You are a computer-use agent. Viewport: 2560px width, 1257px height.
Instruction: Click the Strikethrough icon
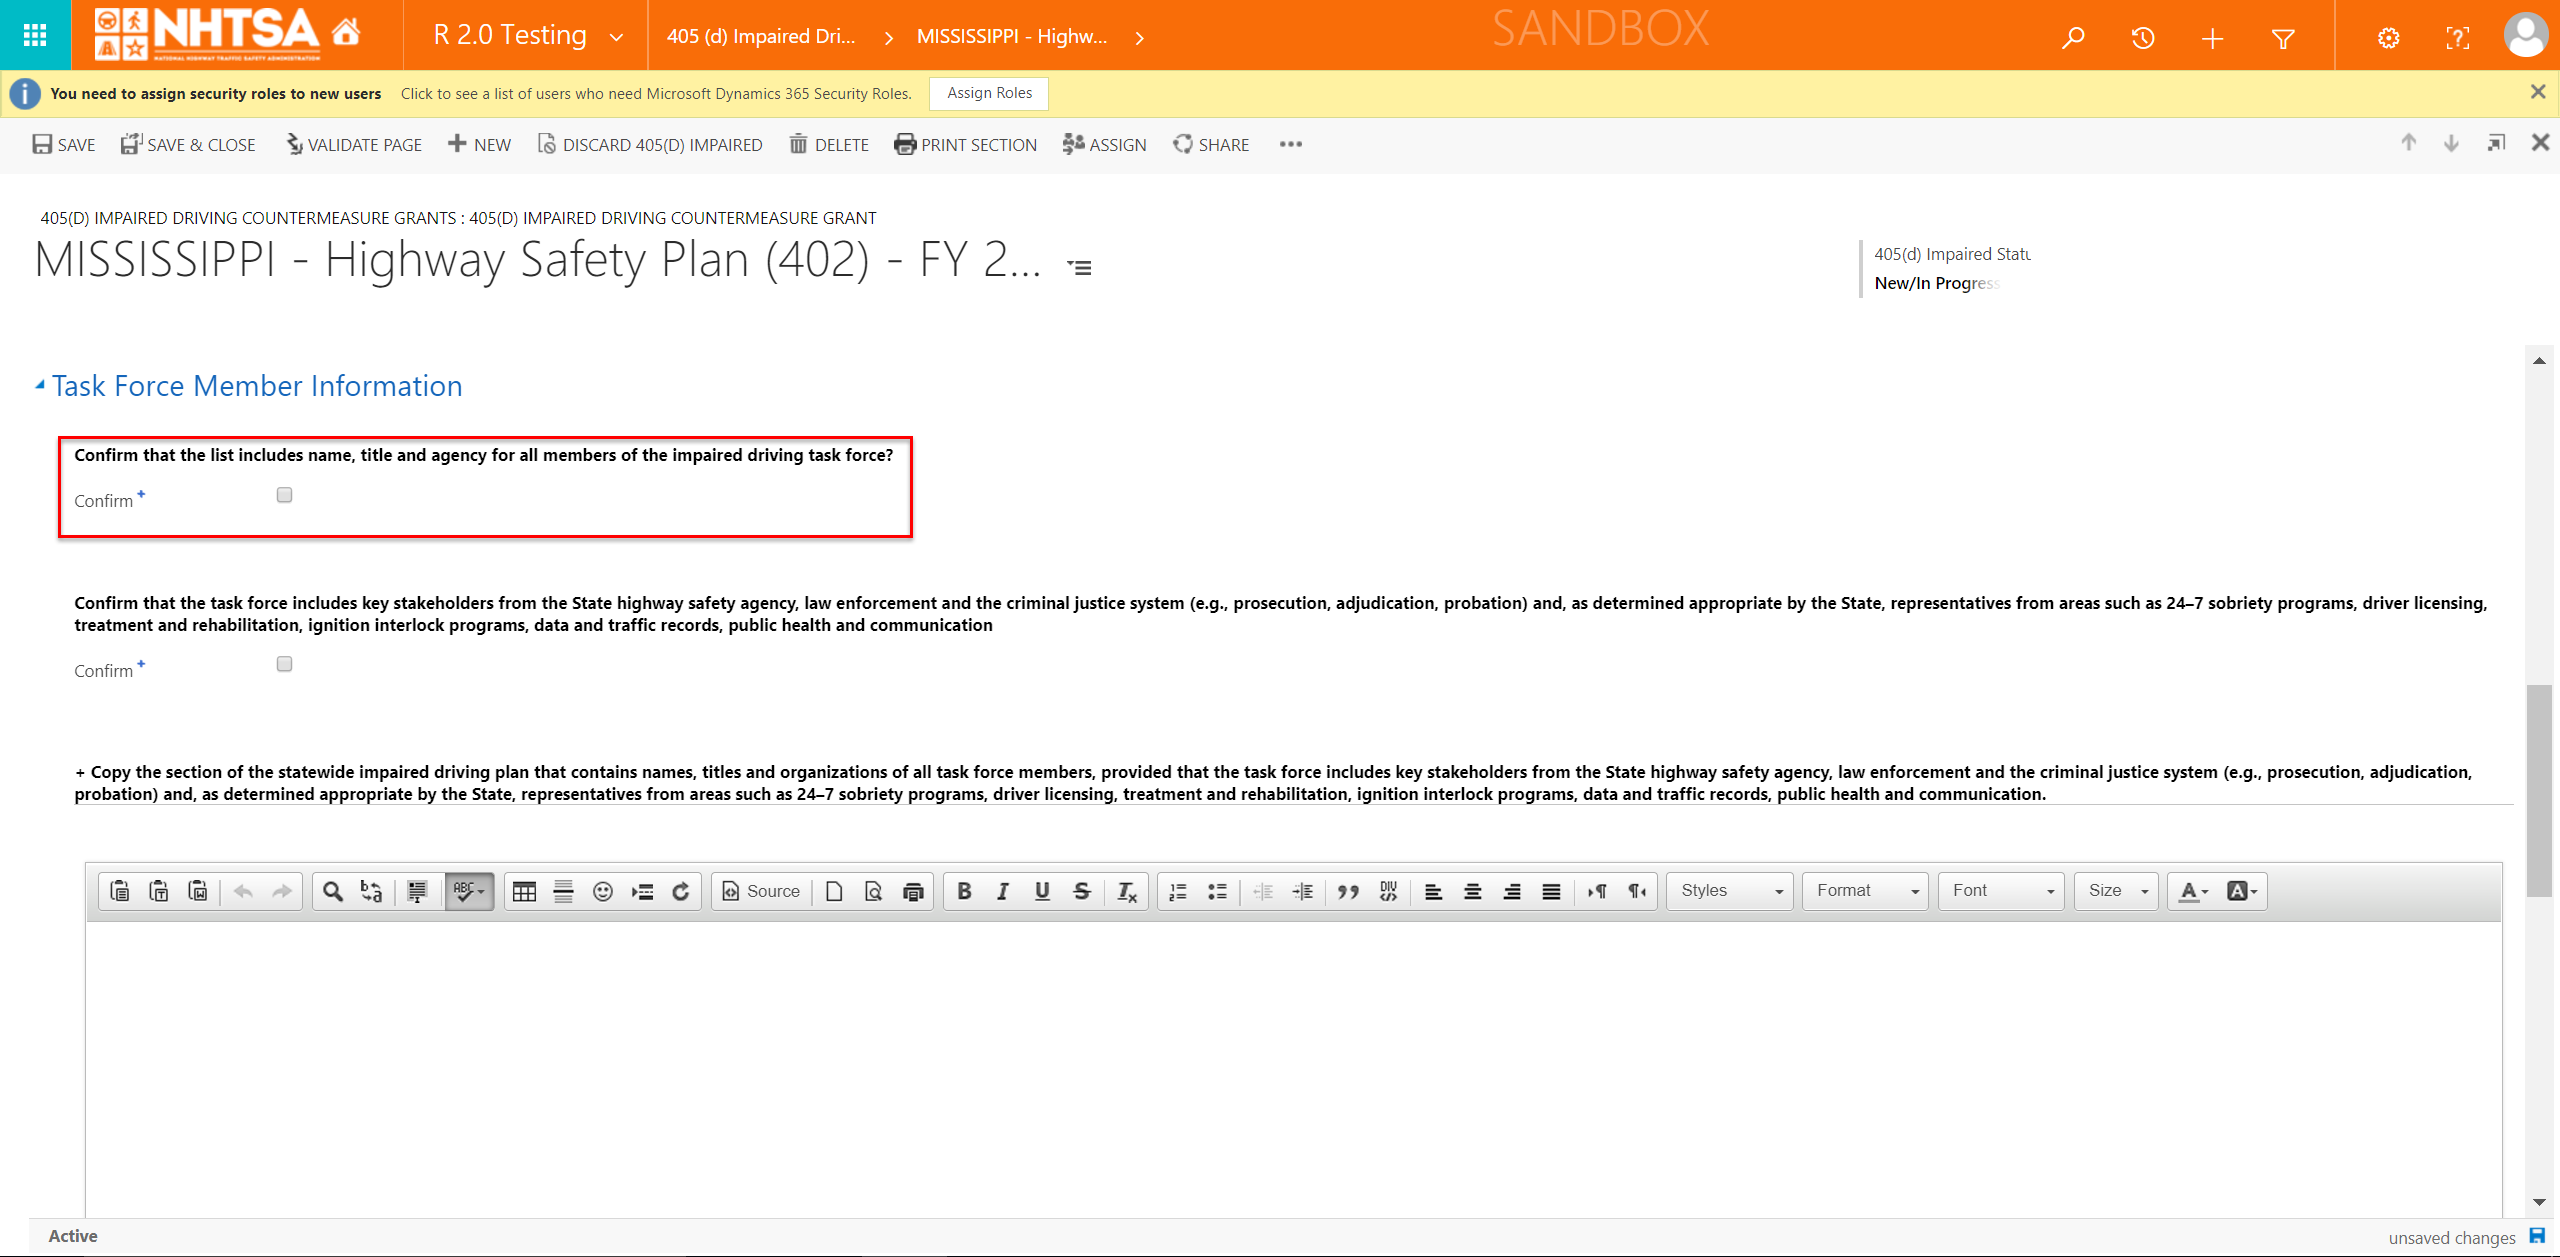[1081, 891]
